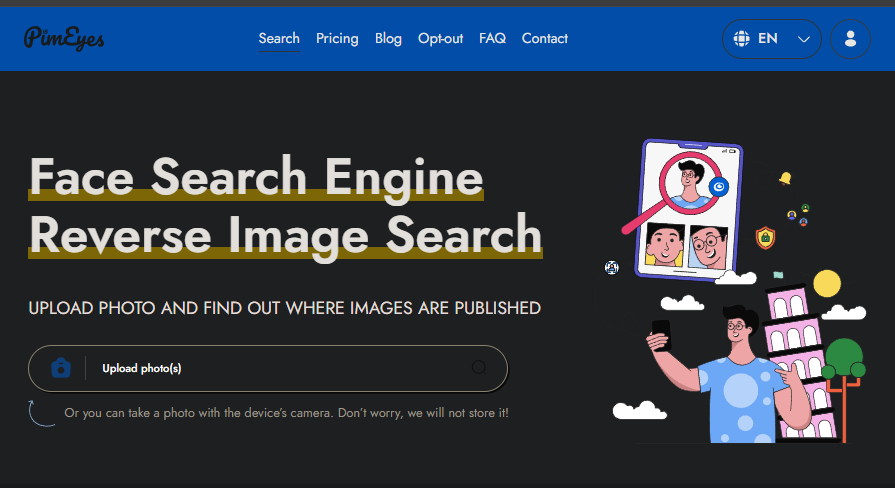Navigate to the Contact page
The width and height of the screenshot is (895, 488).
tap(545, 38)
